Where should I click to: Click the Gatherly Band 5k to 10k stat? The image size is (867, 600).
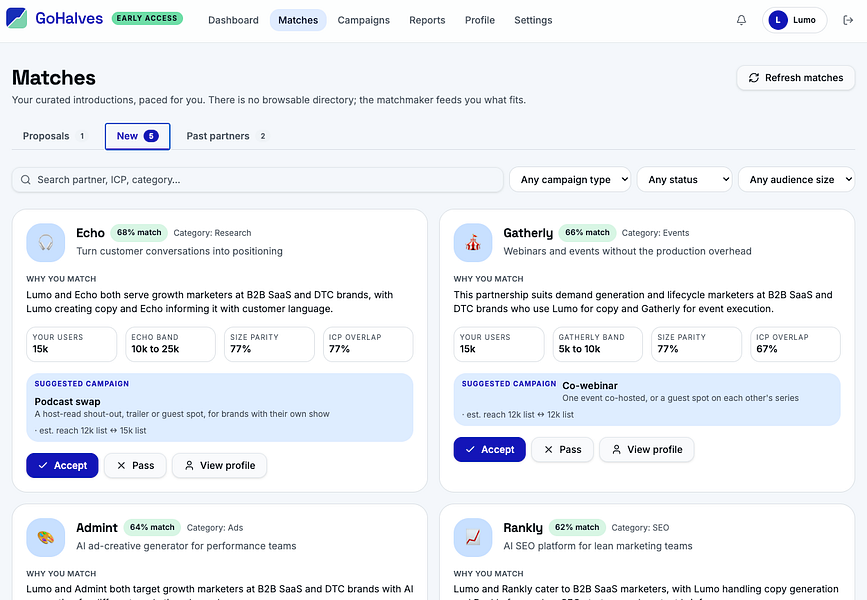click(598, 344)
